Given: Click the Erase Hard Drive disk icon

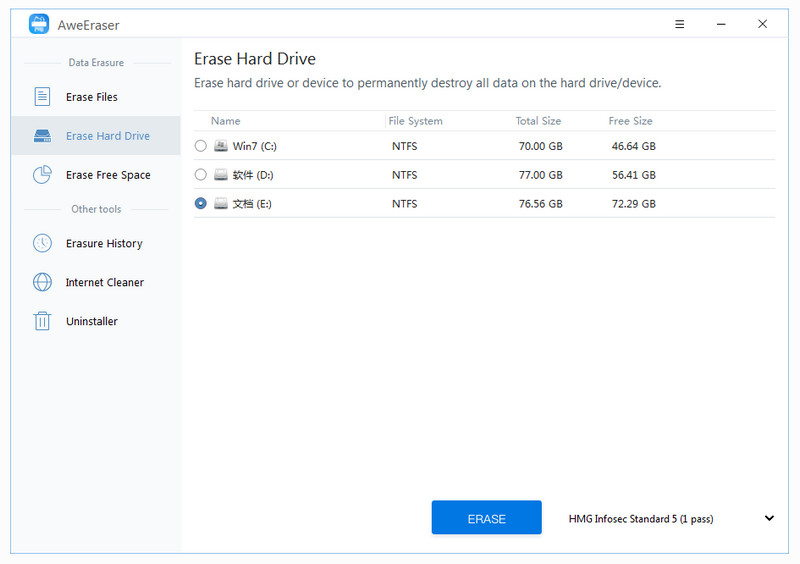Looking at the screenshot, I should [42, 136].
